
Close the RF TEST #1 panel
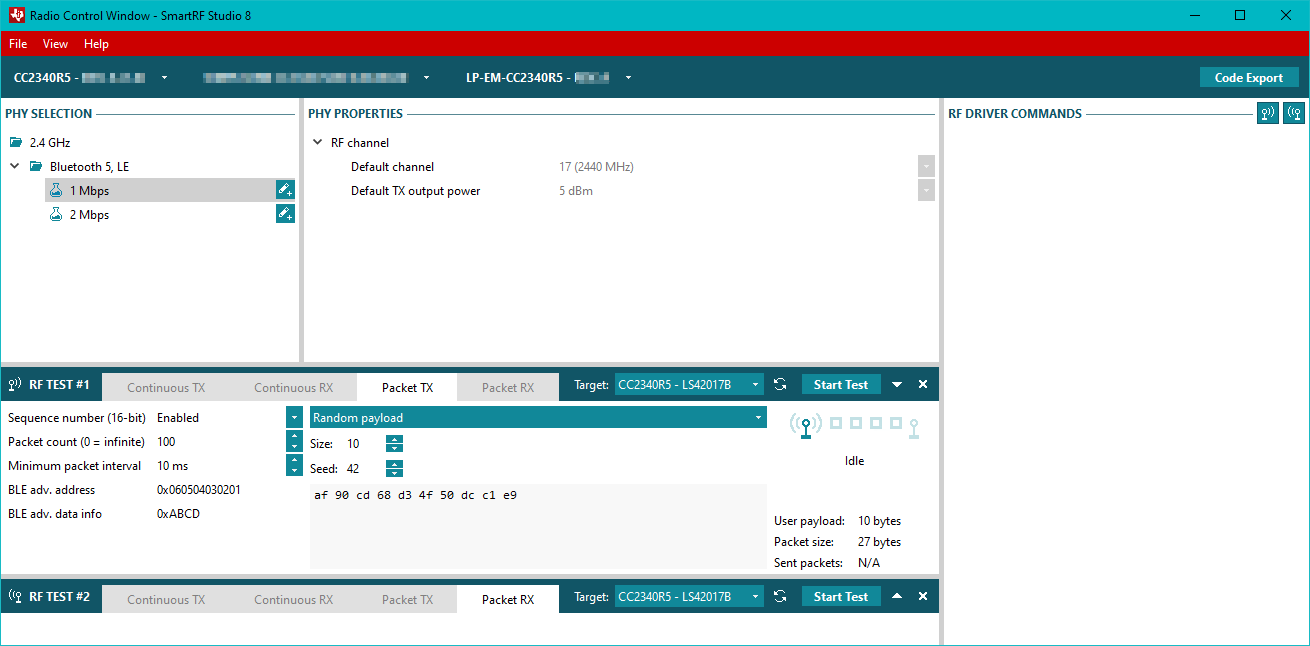click(x=923, y=385)
